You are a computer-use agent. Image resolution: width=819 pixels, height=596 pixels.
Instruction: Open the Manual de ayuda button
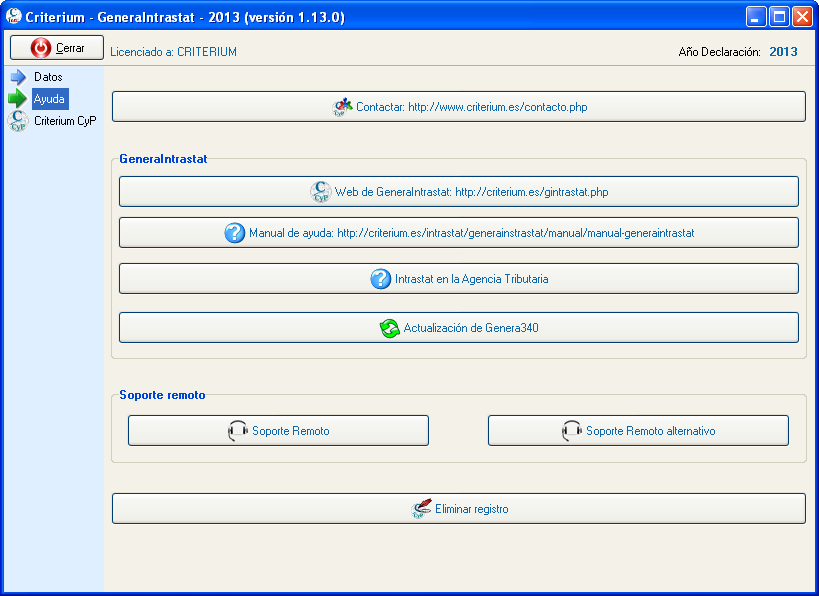click(x=459, y=232)
